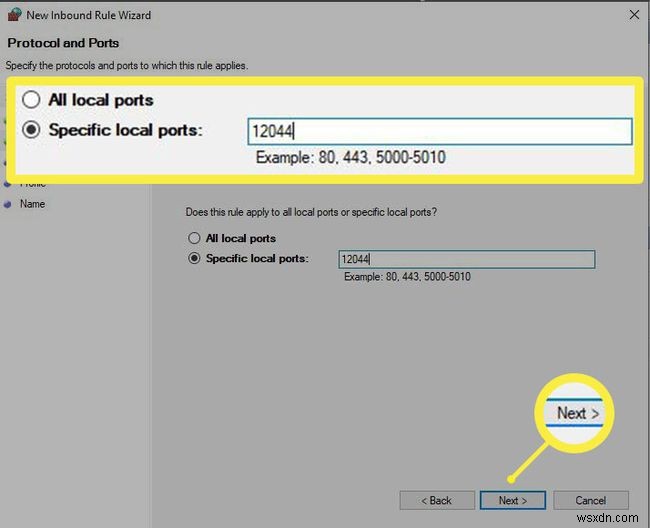Click the bullet icon beside the Name step
The image size is (650, 528).
[7, 204]
